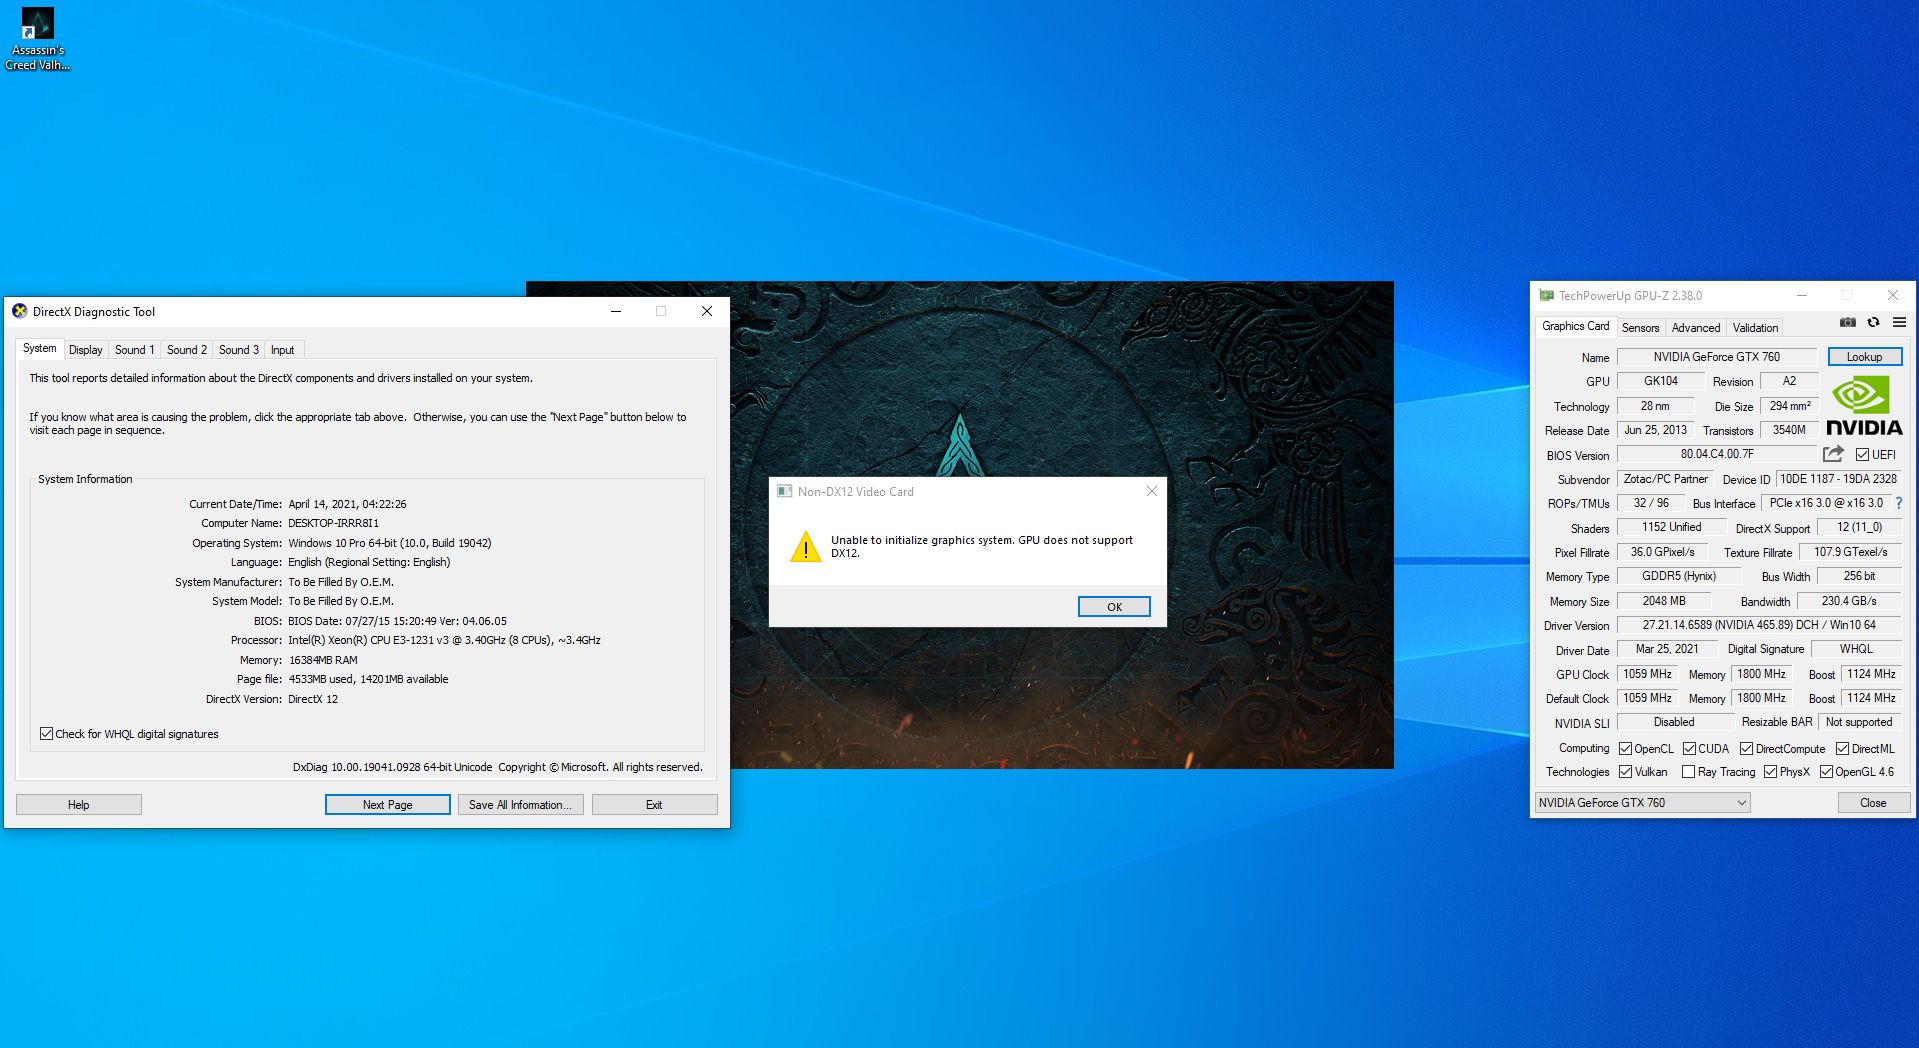Click the unable to initialize graphics message
Image resolution: width=1919 pixels, height=1048 pixels.
pos(982,546)
